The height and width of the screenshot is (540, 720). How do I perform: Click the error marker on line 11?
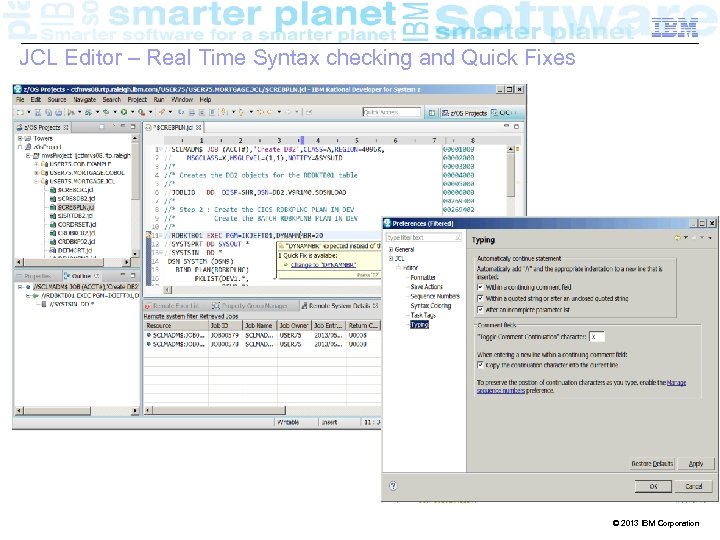[x=148, y=235]
